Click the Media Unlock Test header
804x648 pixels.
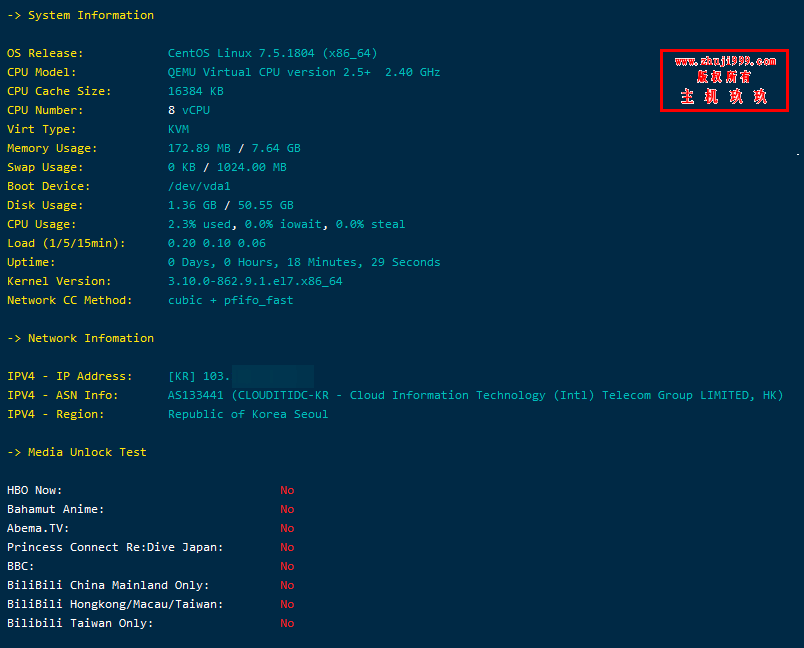(77, 452)
